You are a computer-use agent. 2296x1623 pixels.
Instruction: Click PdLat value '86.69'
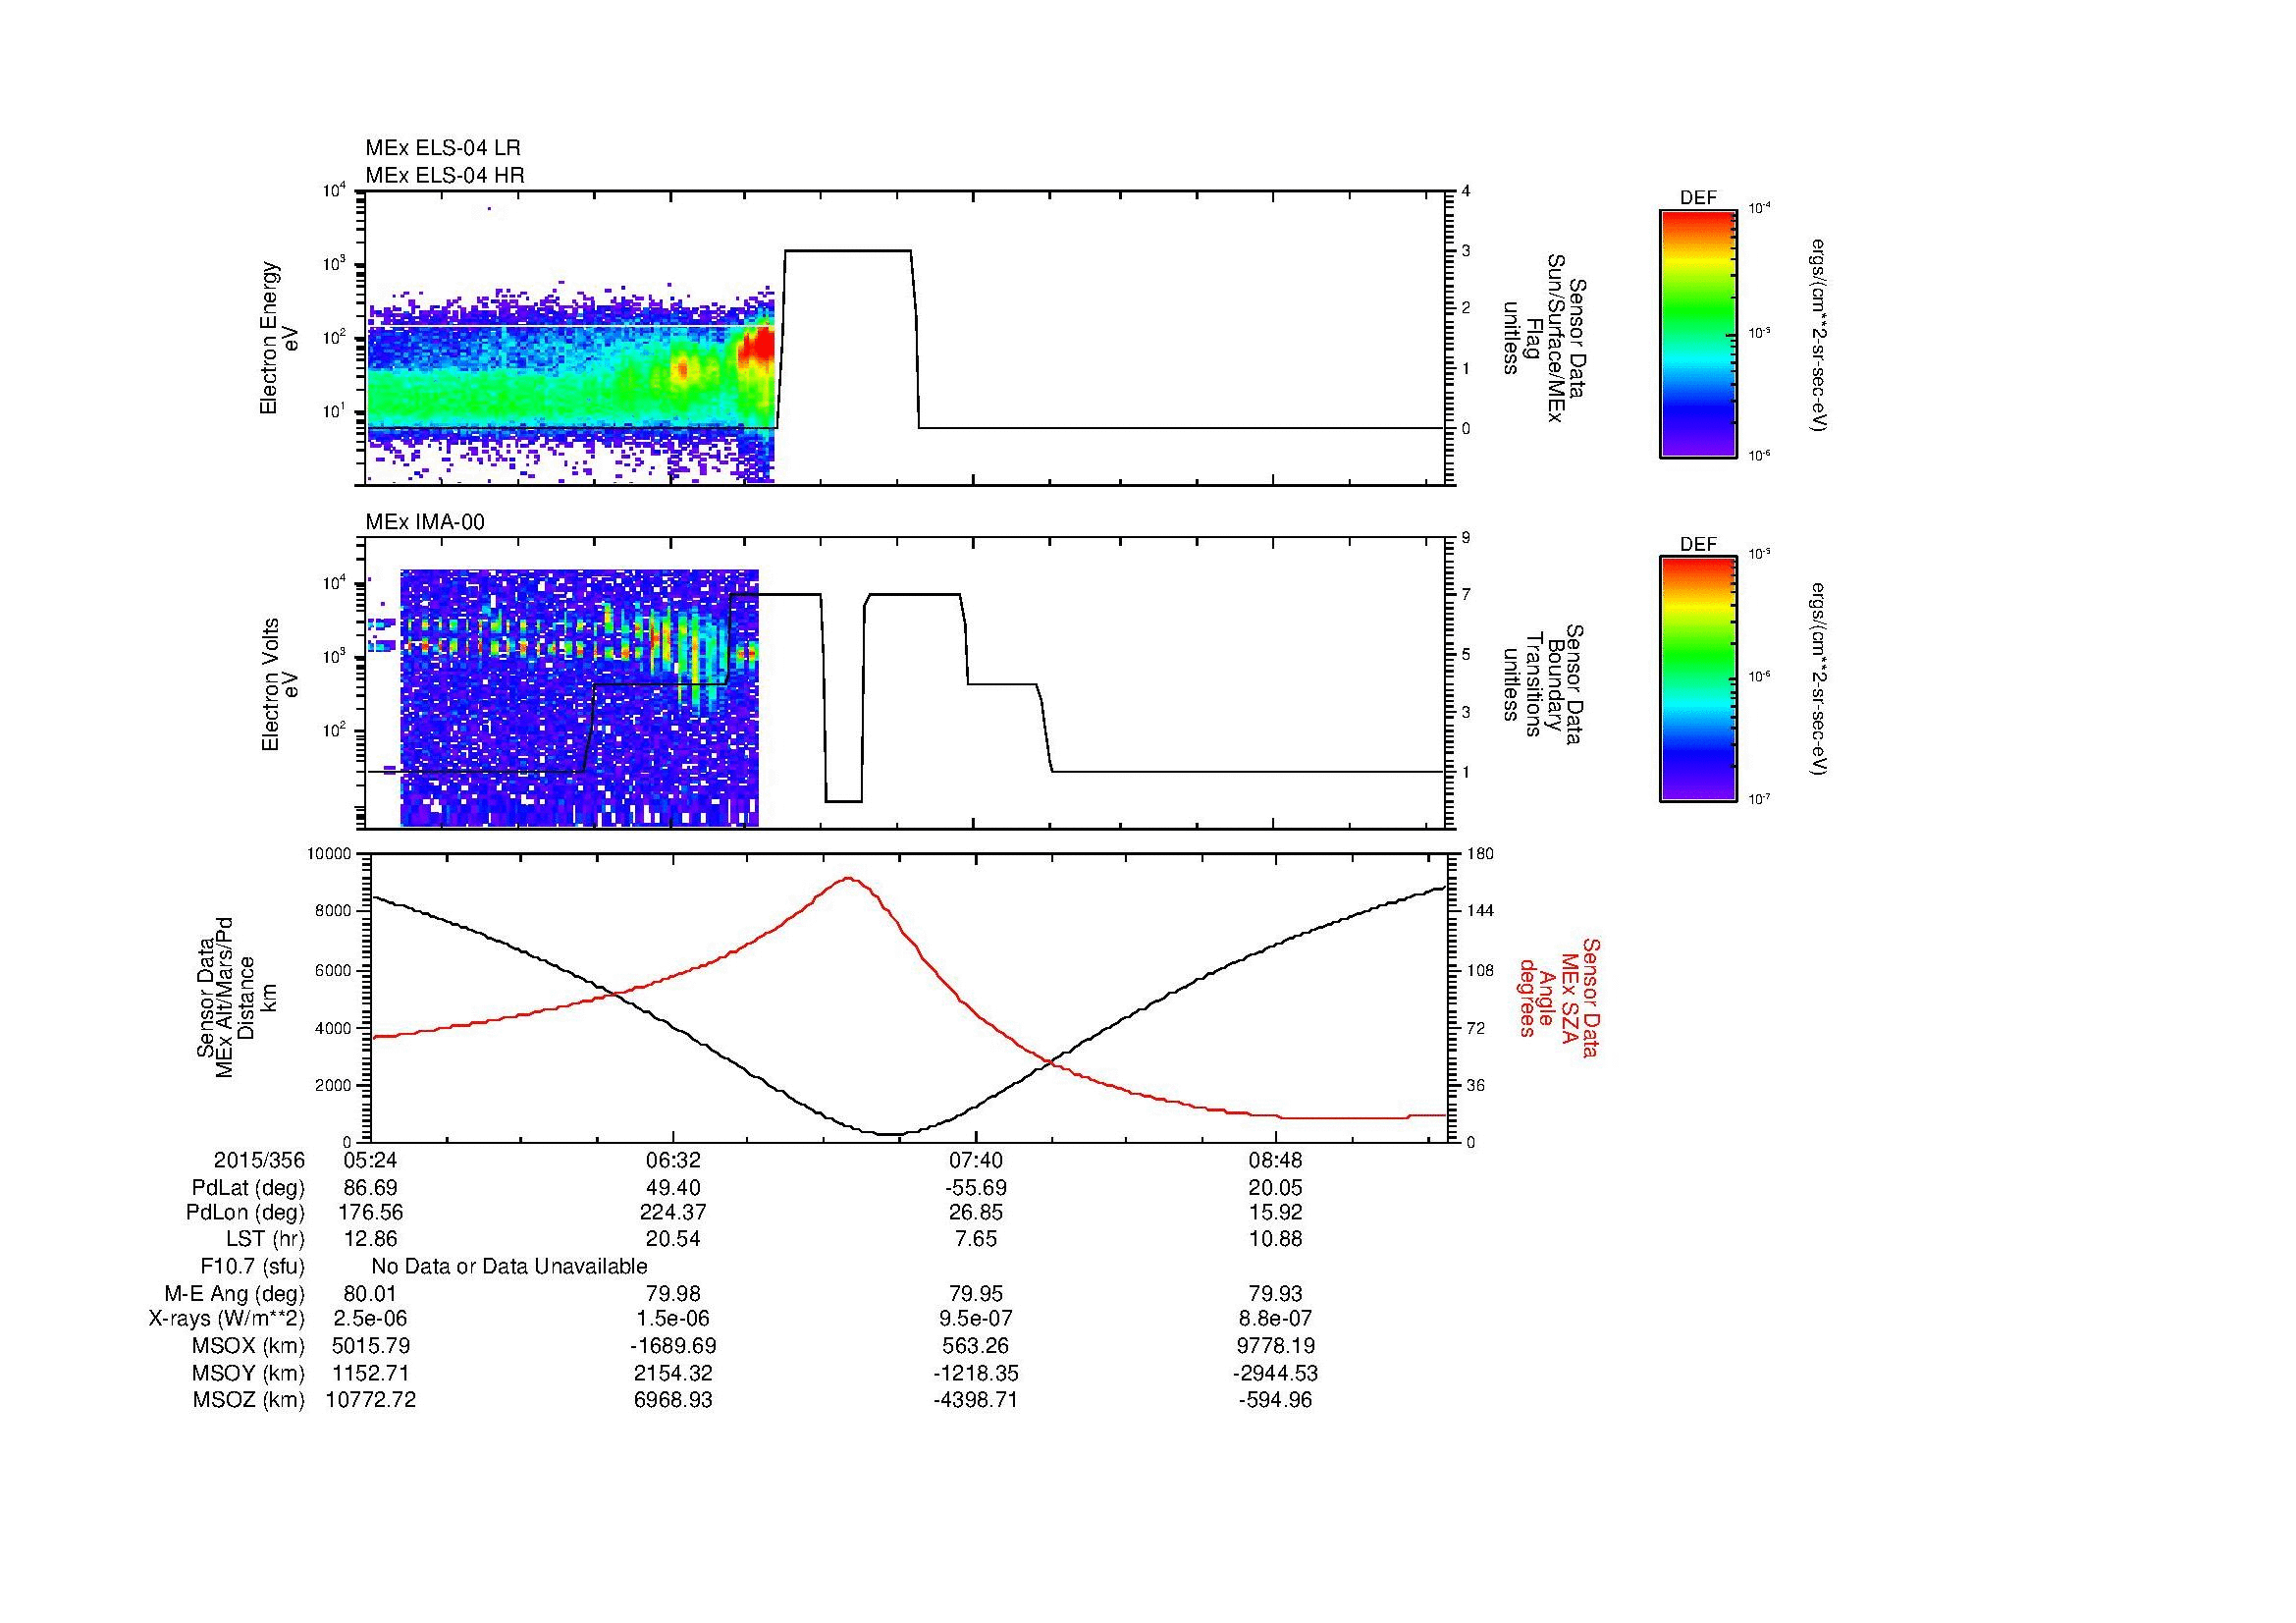(x=370, y=1188)
